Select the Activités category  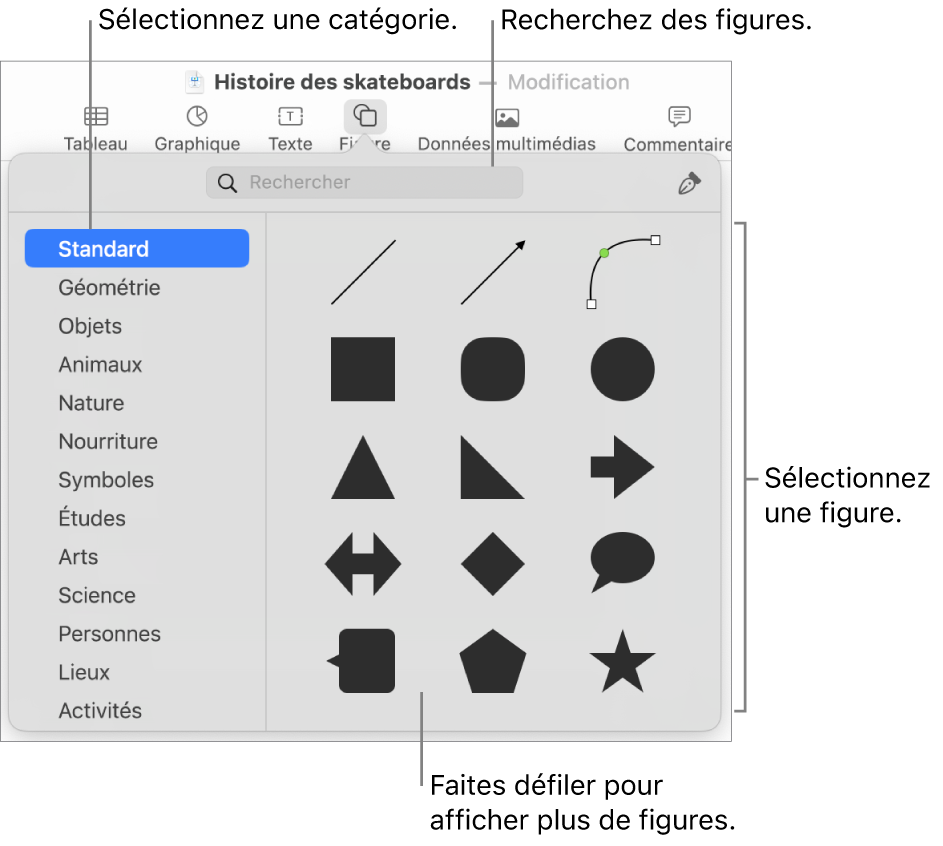tap(100, 711)
